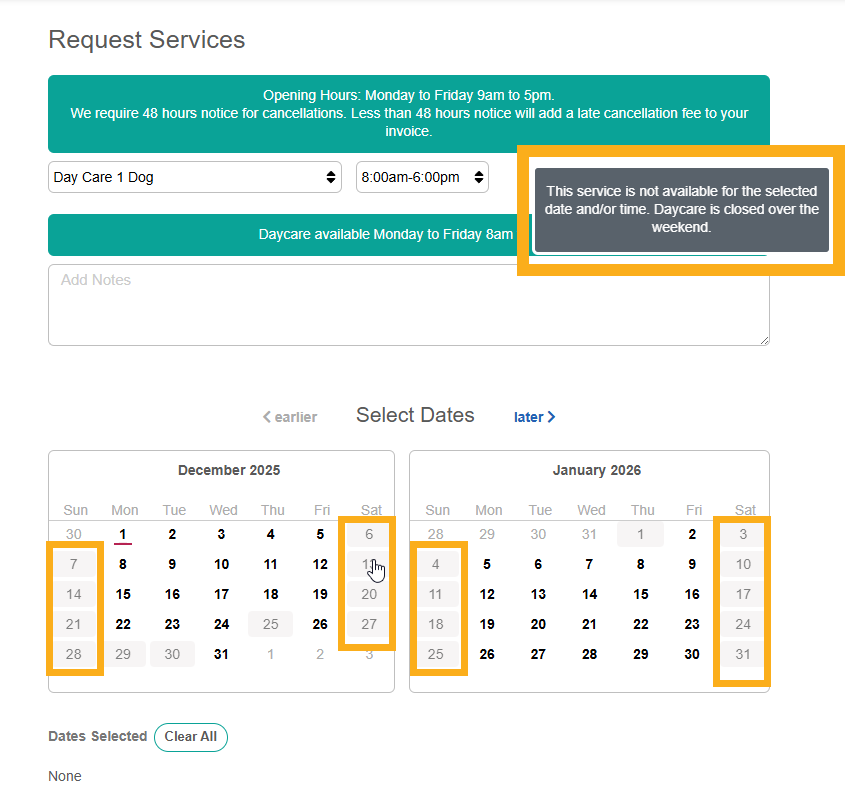845x808 pixels.
Task: Select December 15 on the calendar
Action: tap(122, 594)
